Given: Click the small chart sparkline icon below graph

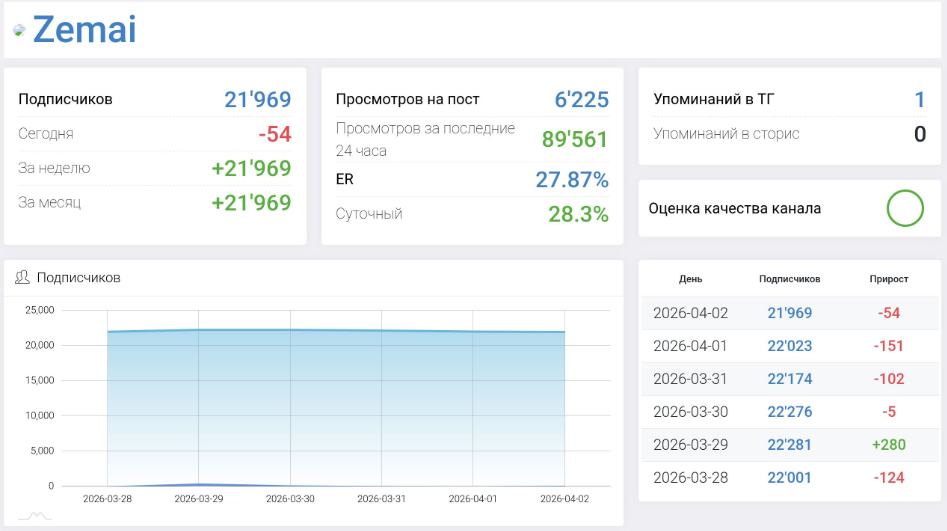Looking at the screenshot, I should tap(34, 515).
